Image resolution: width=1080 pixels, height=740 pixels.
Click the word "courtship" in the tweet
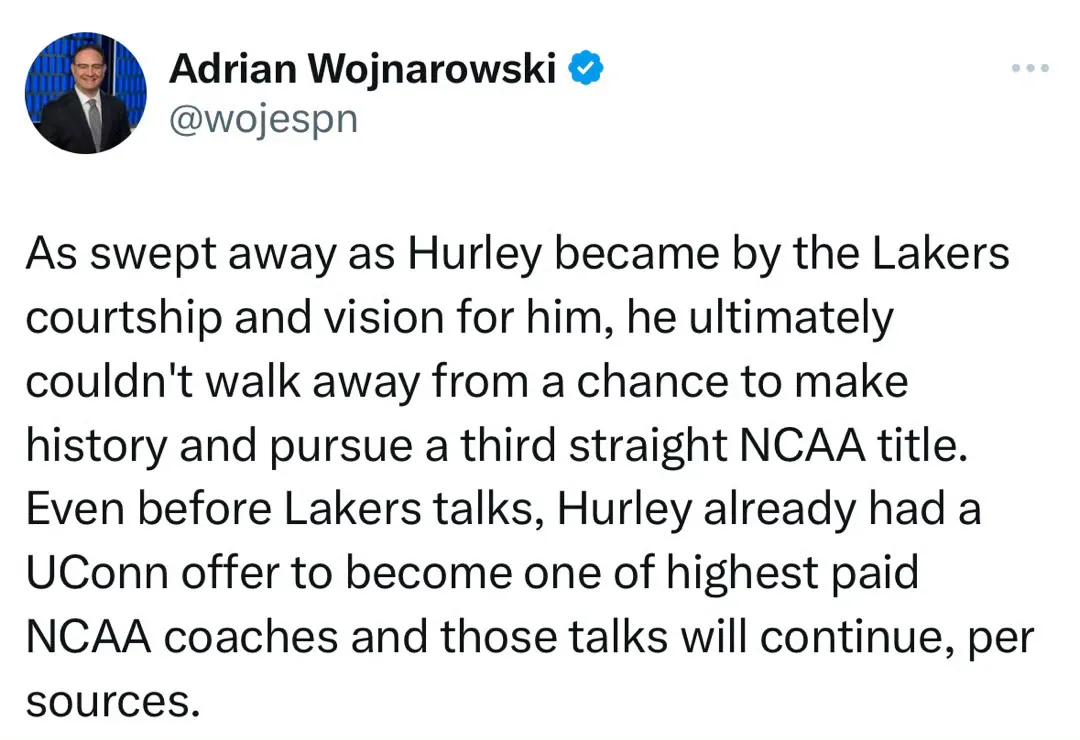(124, 319)
